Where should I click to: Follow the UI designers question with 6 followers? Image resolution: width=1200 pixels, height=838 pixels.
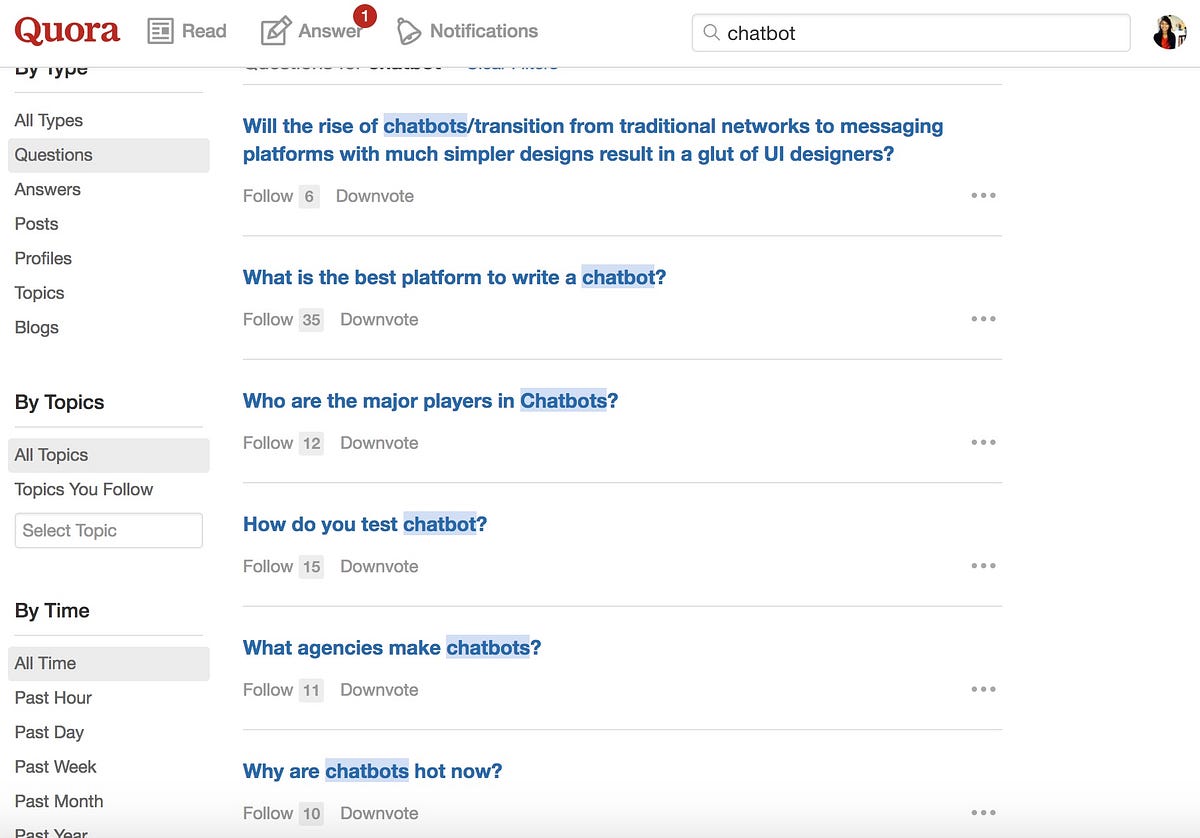(x=280, y=196)
